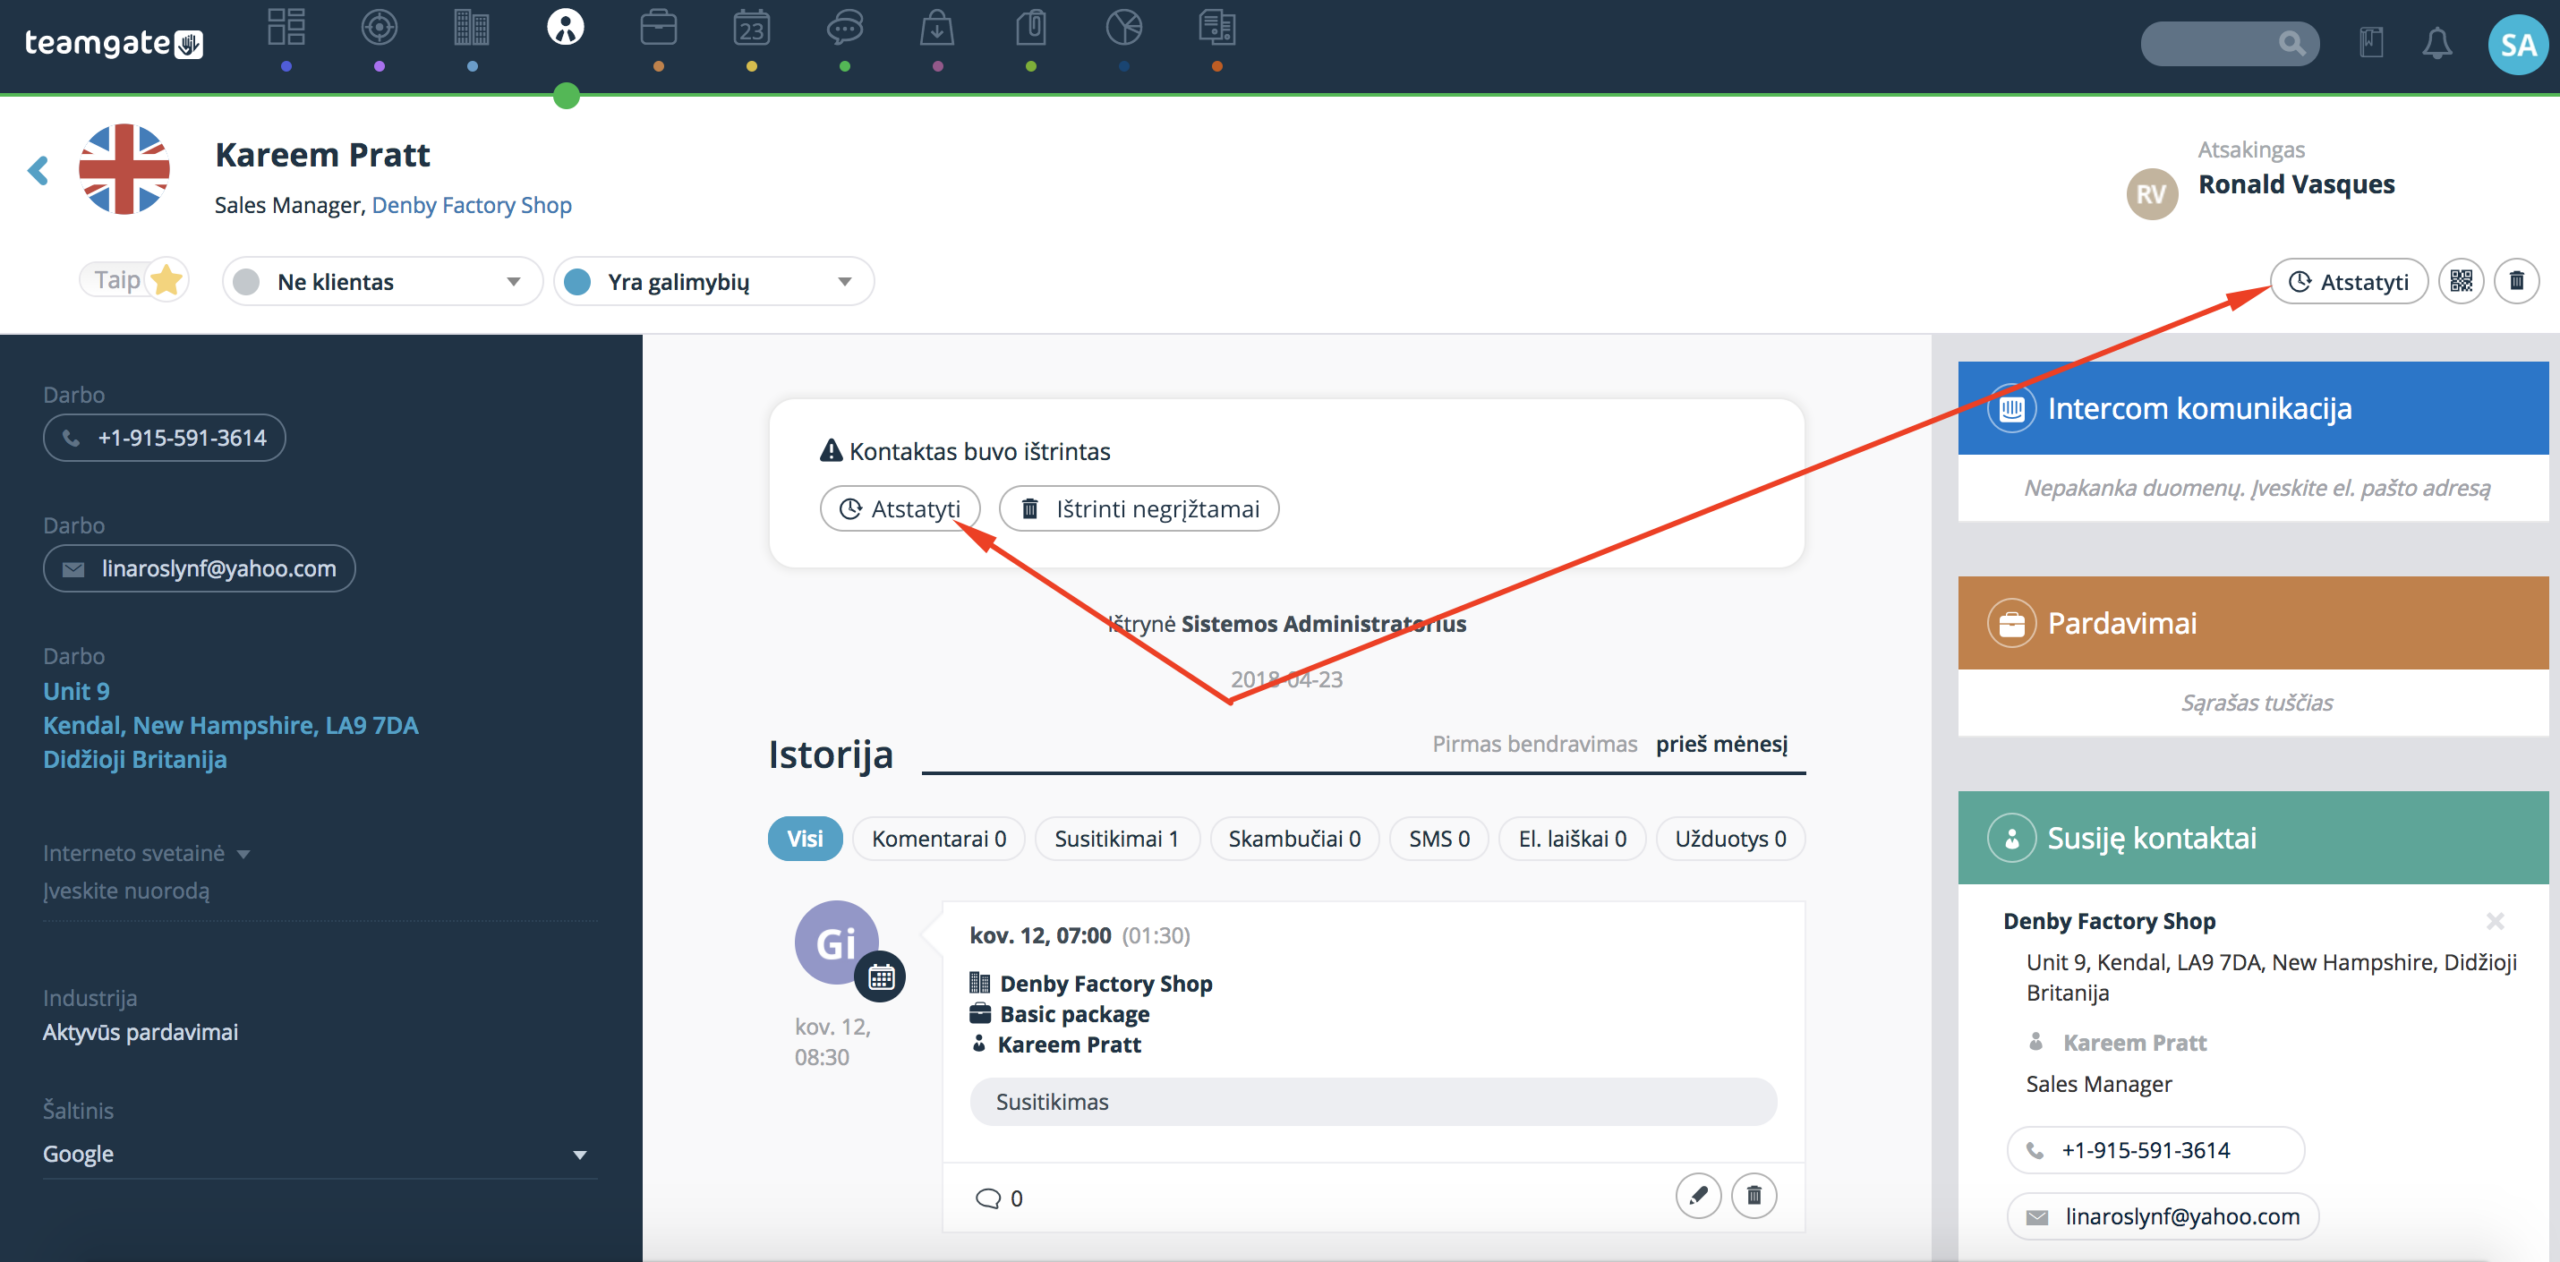Open the leads target icon in navbar
This screenshot has width=2560, height=1262.
[x=379, y=28]
